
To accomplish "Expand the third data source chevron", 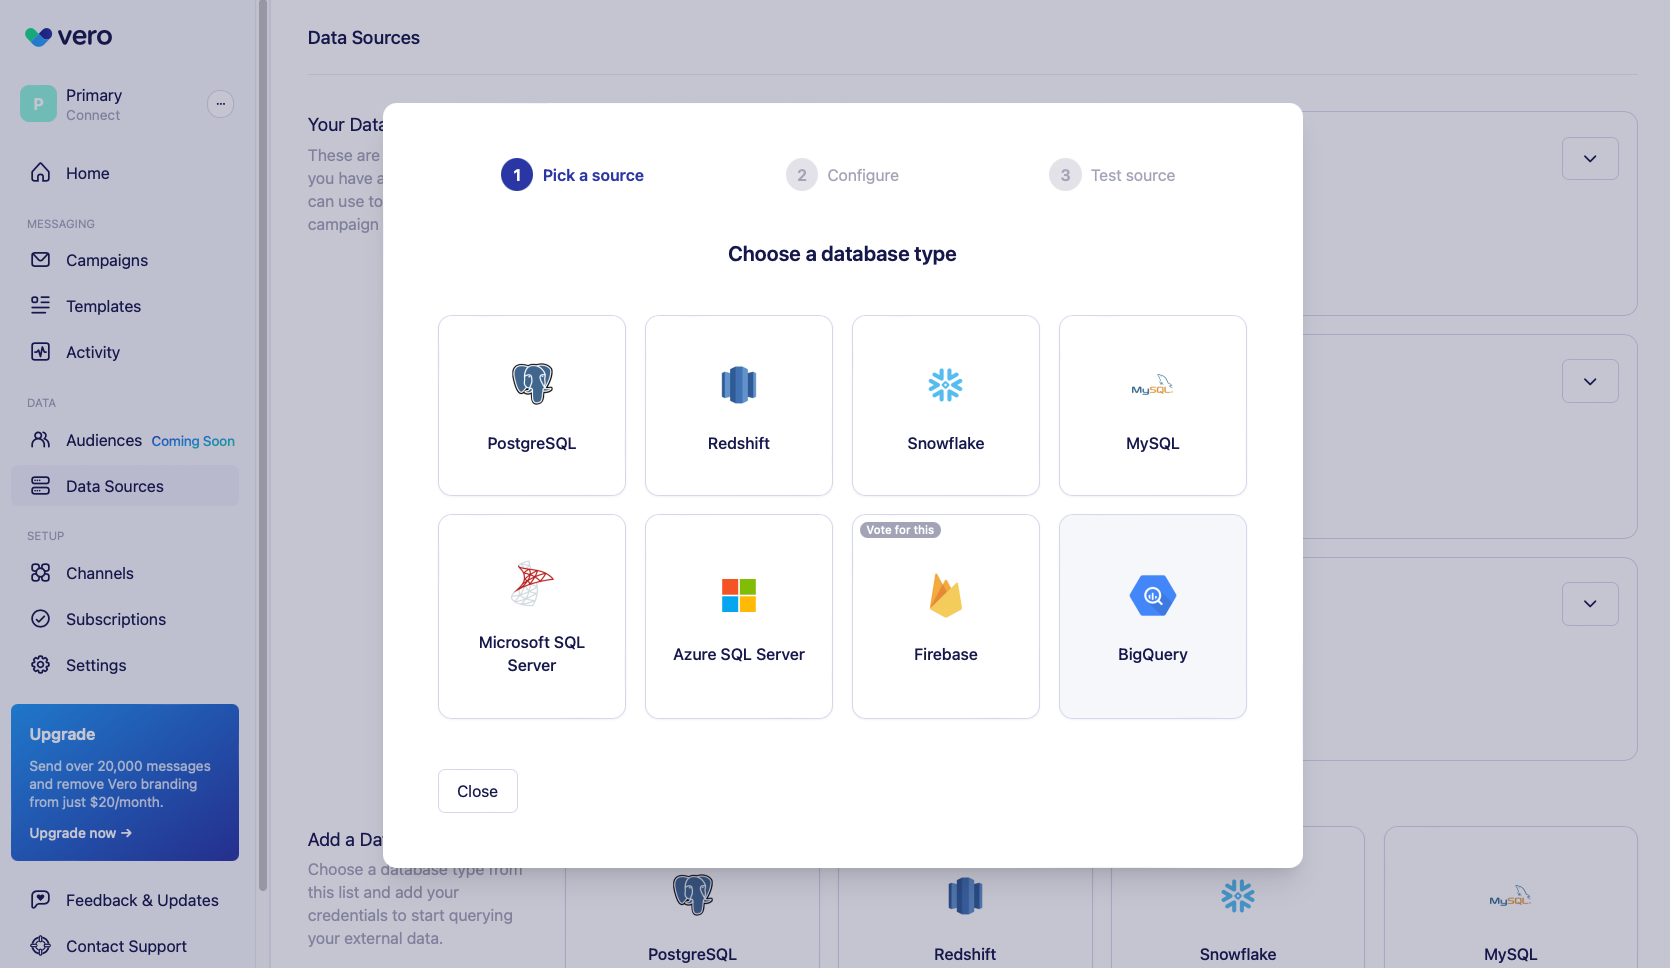I will pos(1589,603).
